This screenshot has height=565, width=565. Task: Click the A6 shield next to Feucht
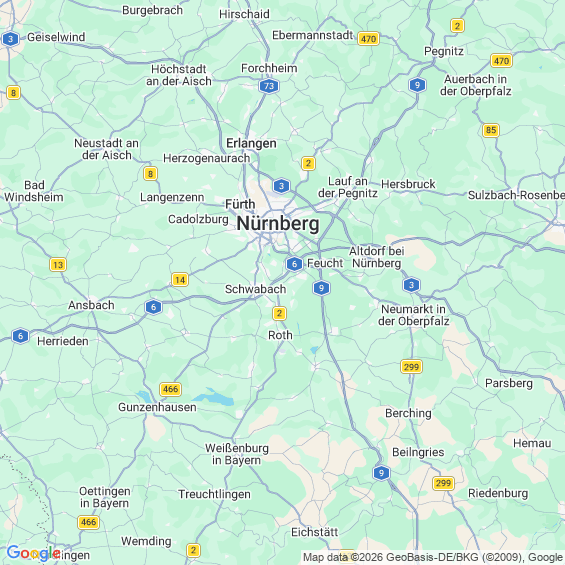[294, 264]
